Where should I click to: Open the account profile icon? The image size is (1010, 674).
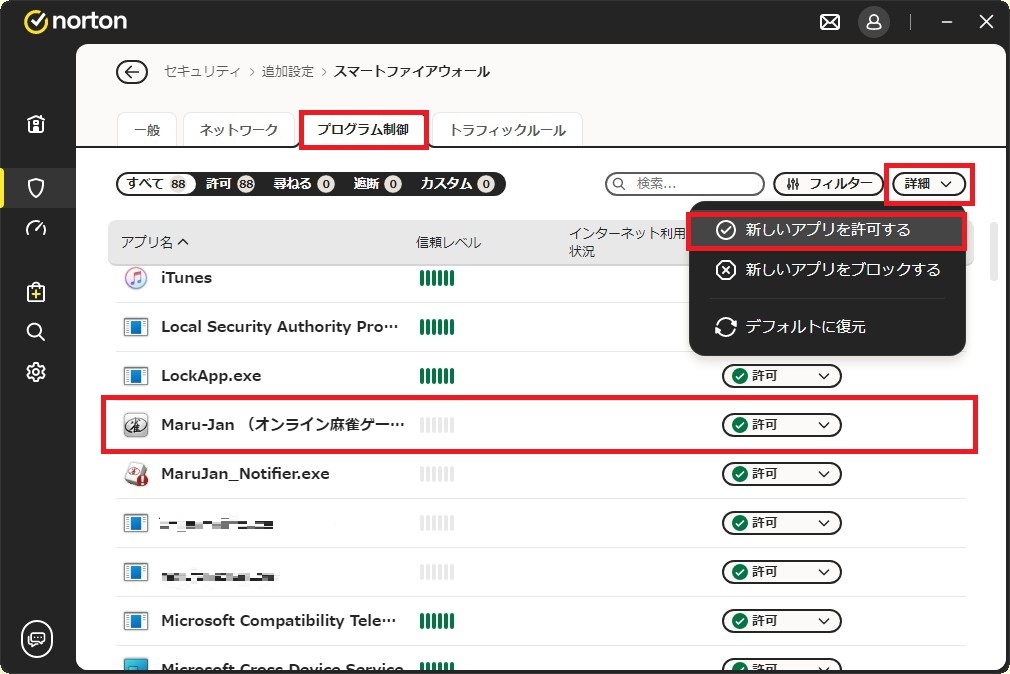[873, 22]
